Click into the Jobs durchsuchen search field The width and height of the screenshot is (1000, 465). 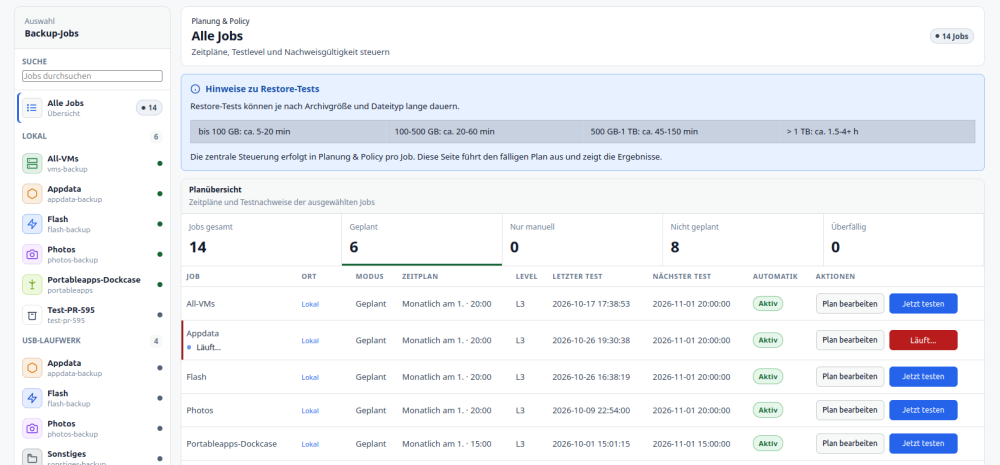click(x=92, y=76)
